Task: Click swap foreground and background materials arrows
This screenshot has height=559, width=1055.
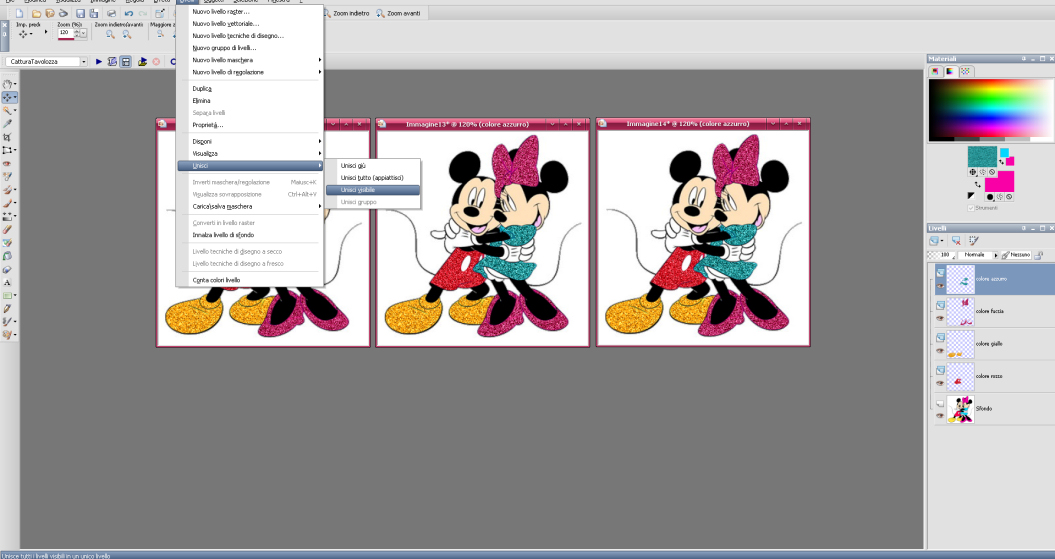Action: pos(977,184)
